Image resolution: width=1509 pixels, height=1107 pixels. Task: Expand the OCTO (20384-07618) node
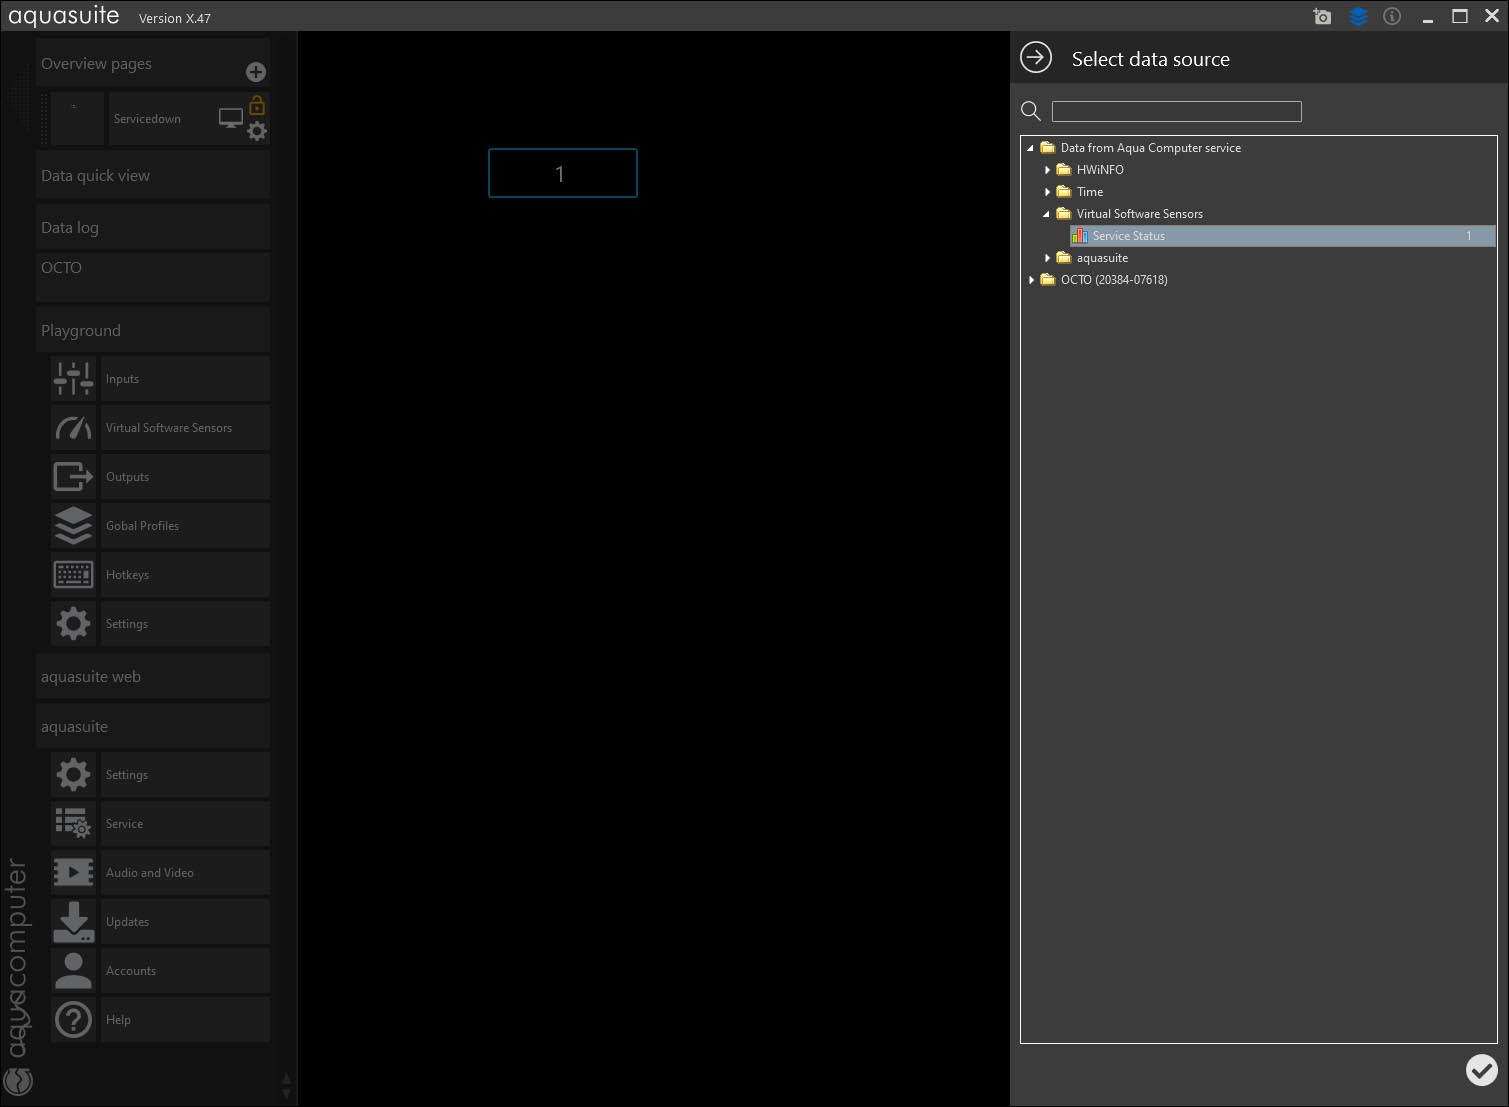(x=1031, y=280)
